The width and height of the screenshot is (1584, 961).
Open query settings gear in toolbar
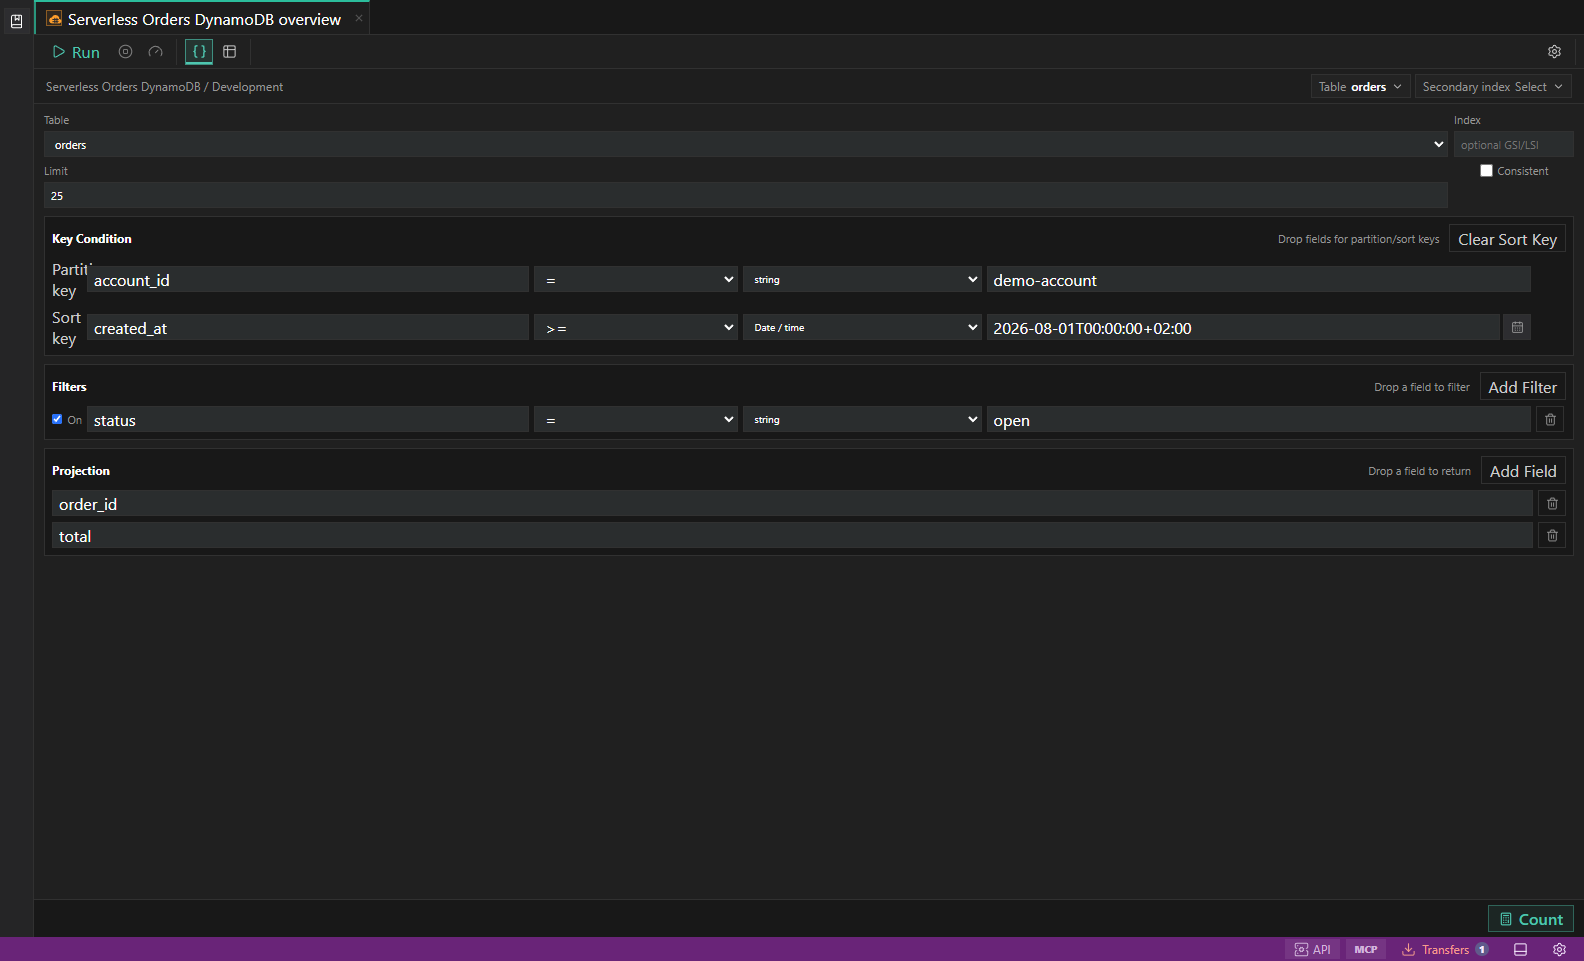click(1554, 52)
